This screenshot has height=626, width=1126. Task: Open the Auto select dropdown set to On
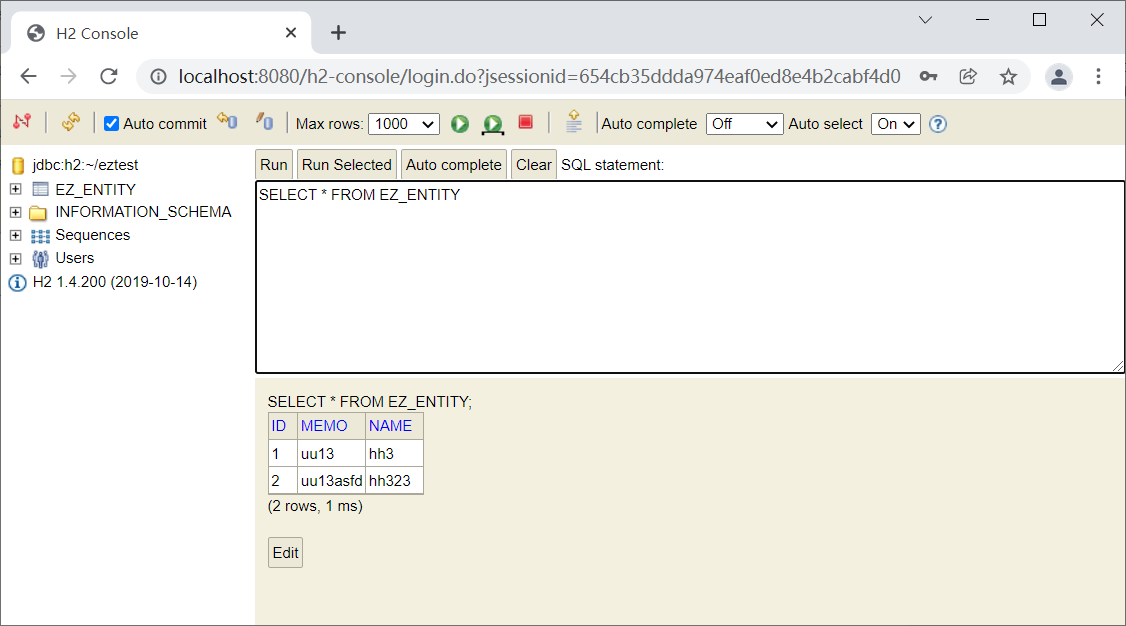click(895, 123)
